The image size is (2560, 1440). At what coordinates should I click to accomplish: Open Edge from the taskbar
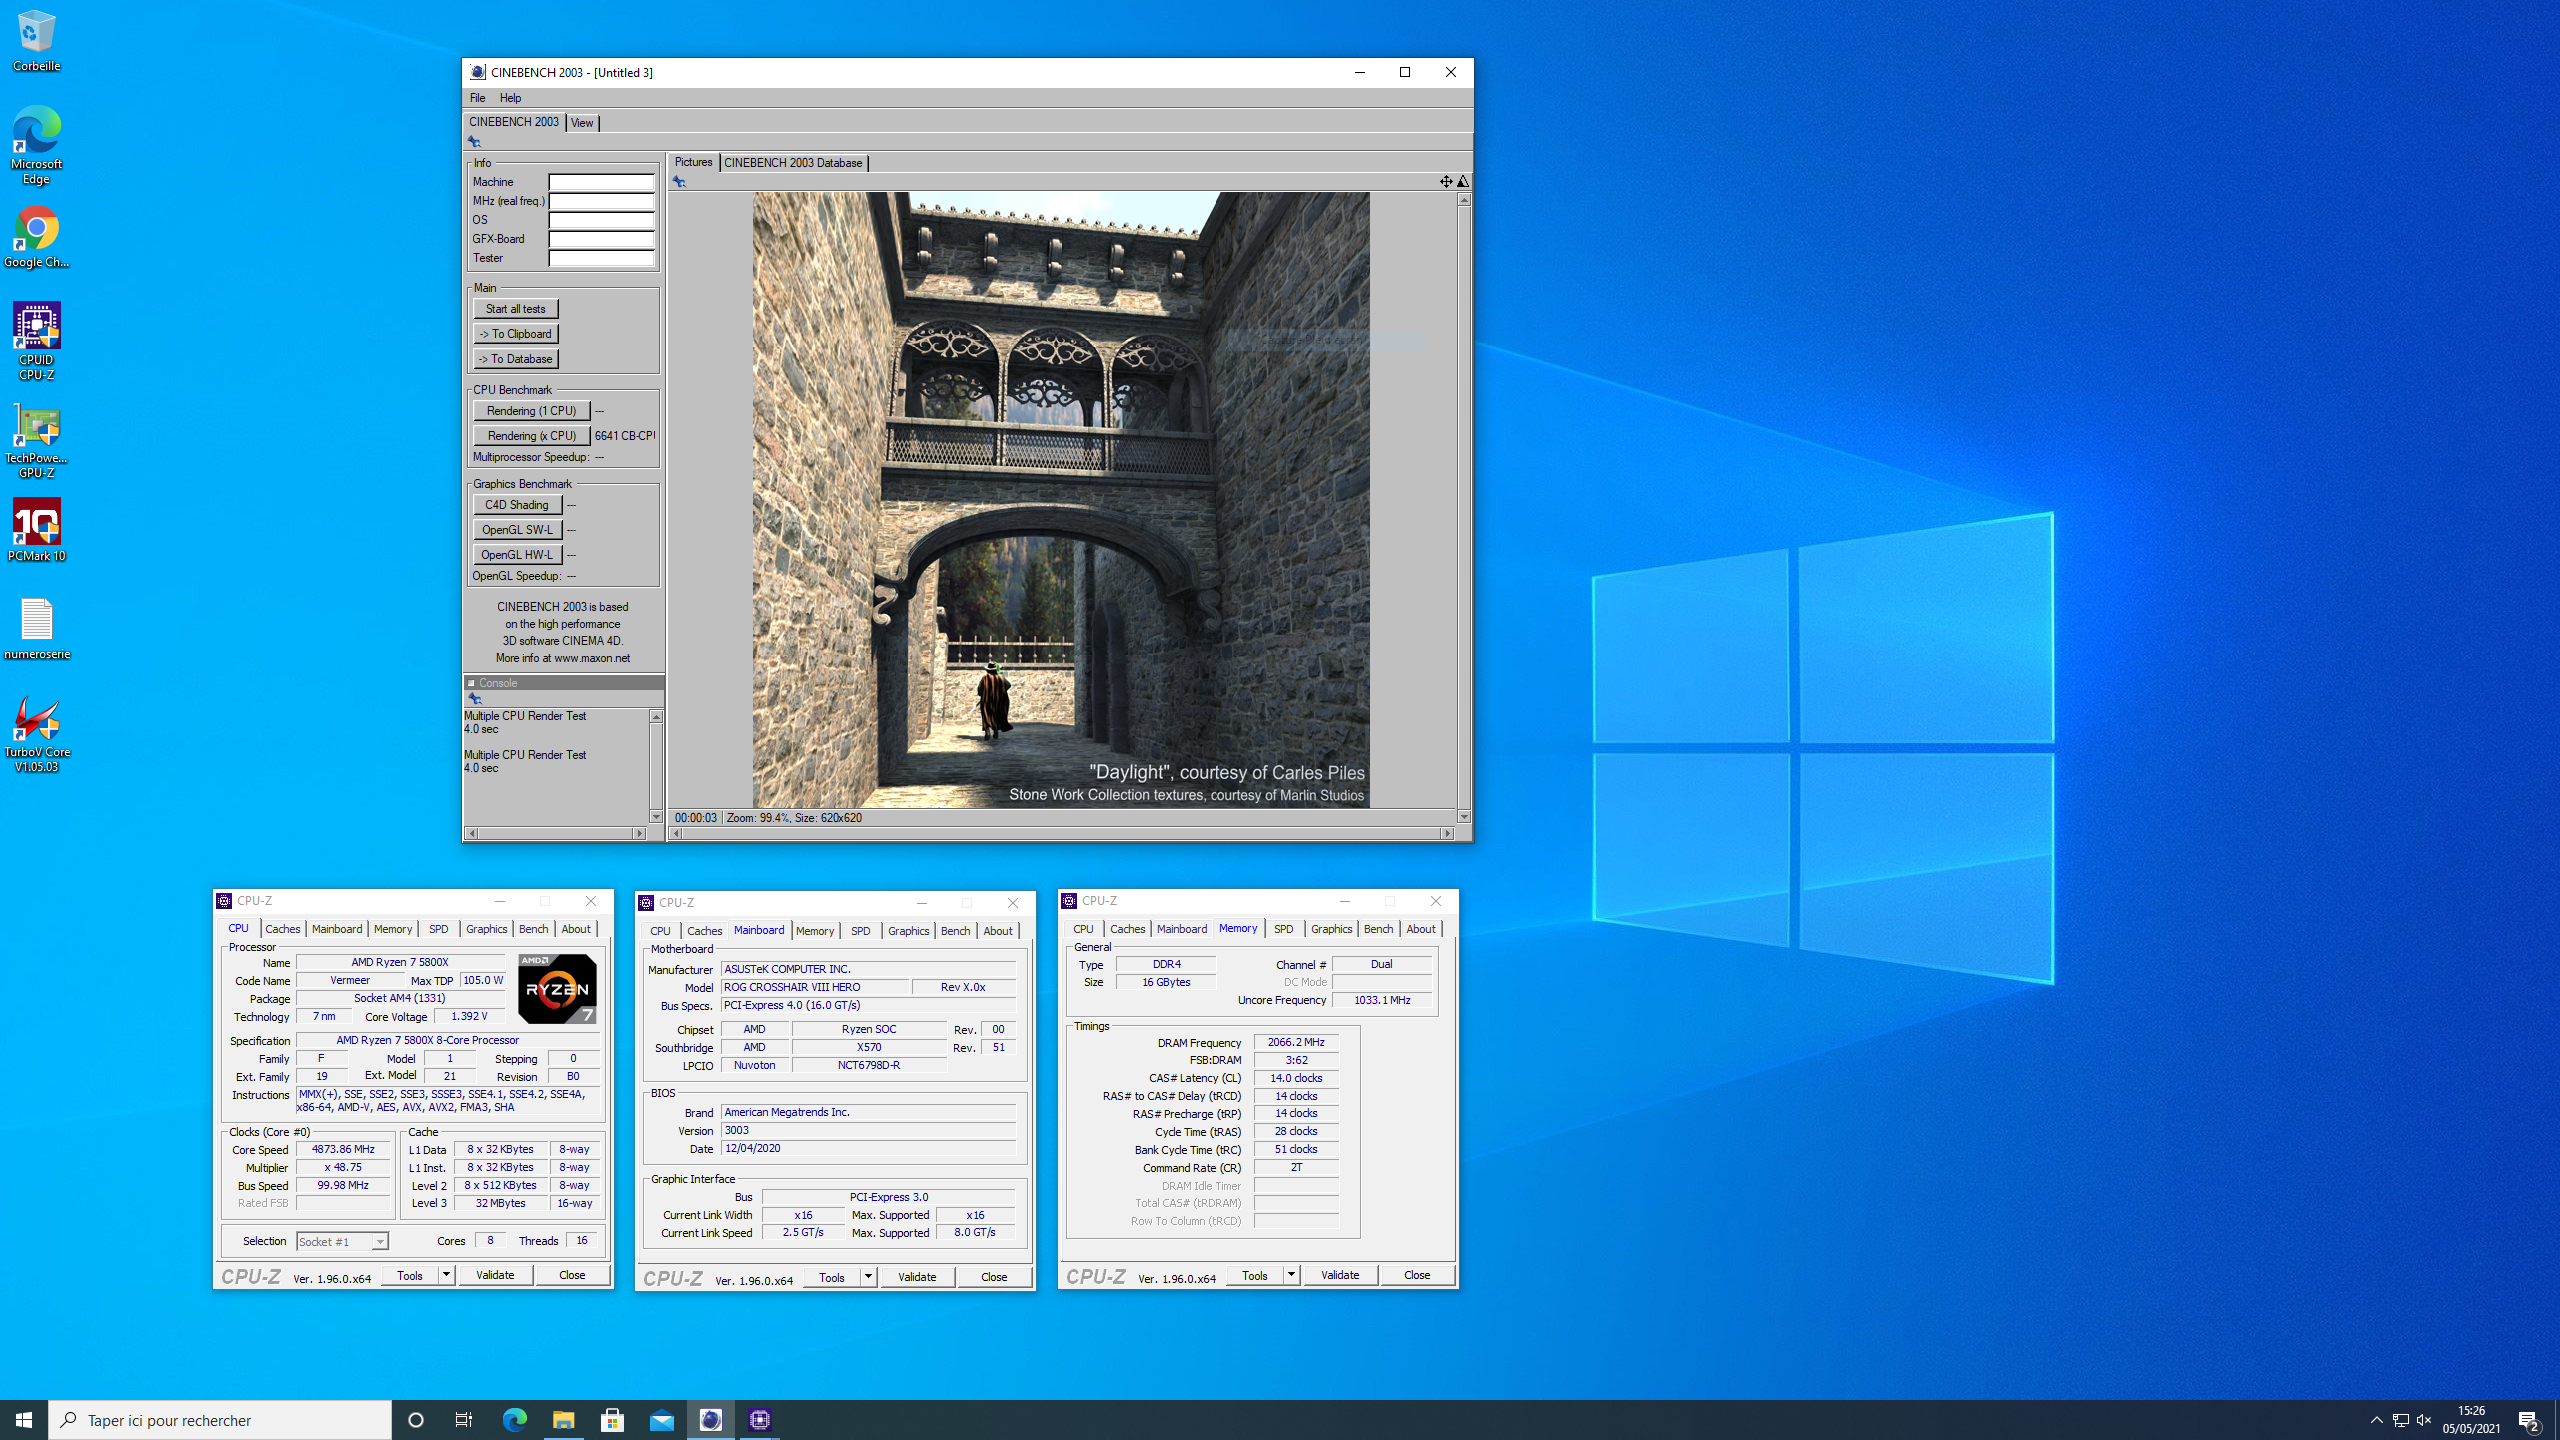[514, 1419]
